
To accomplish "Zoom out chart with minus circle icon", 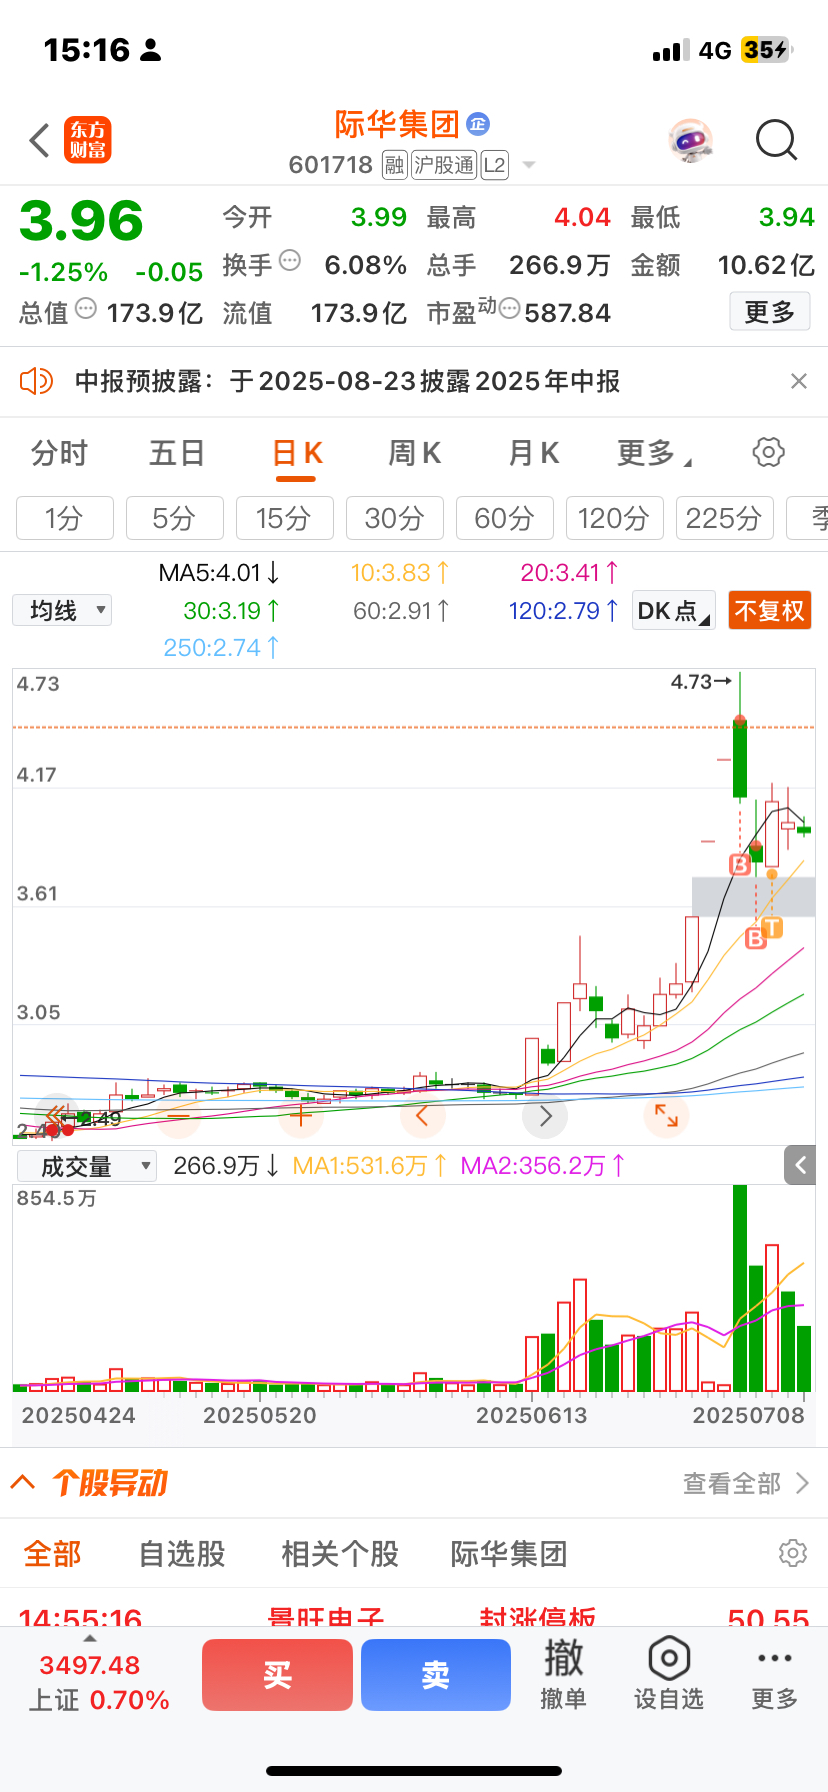I will pyautogui.click(x=179, y=1116).
